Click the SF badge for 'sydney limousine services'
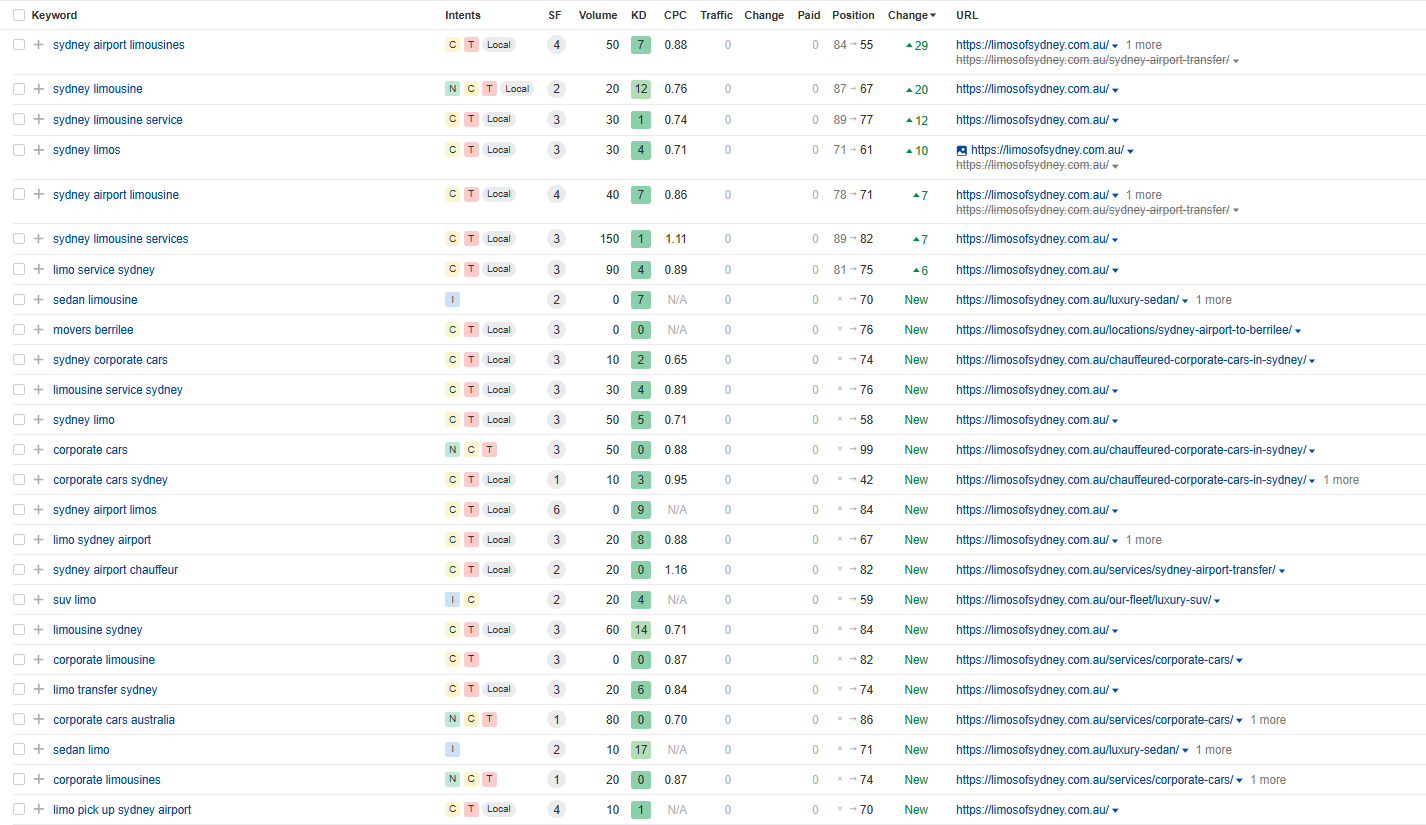The height and width of the screenshot is (825, 1426). click(x=556, y=239)
